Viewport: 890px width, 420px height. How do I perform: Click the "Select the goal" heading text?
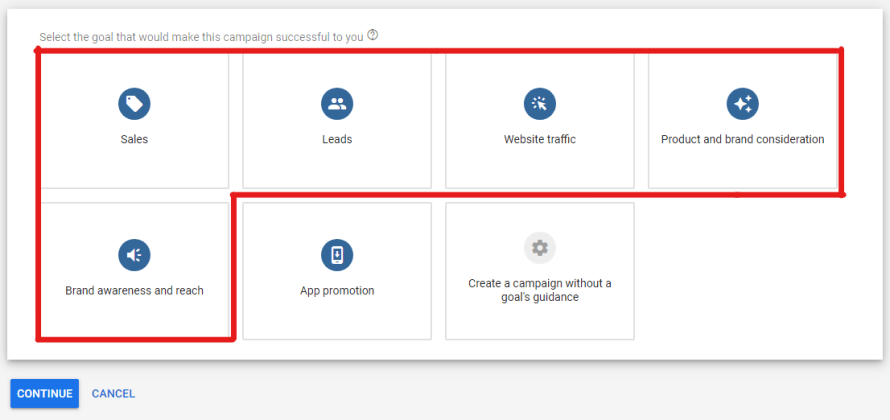tap(201, 37)
